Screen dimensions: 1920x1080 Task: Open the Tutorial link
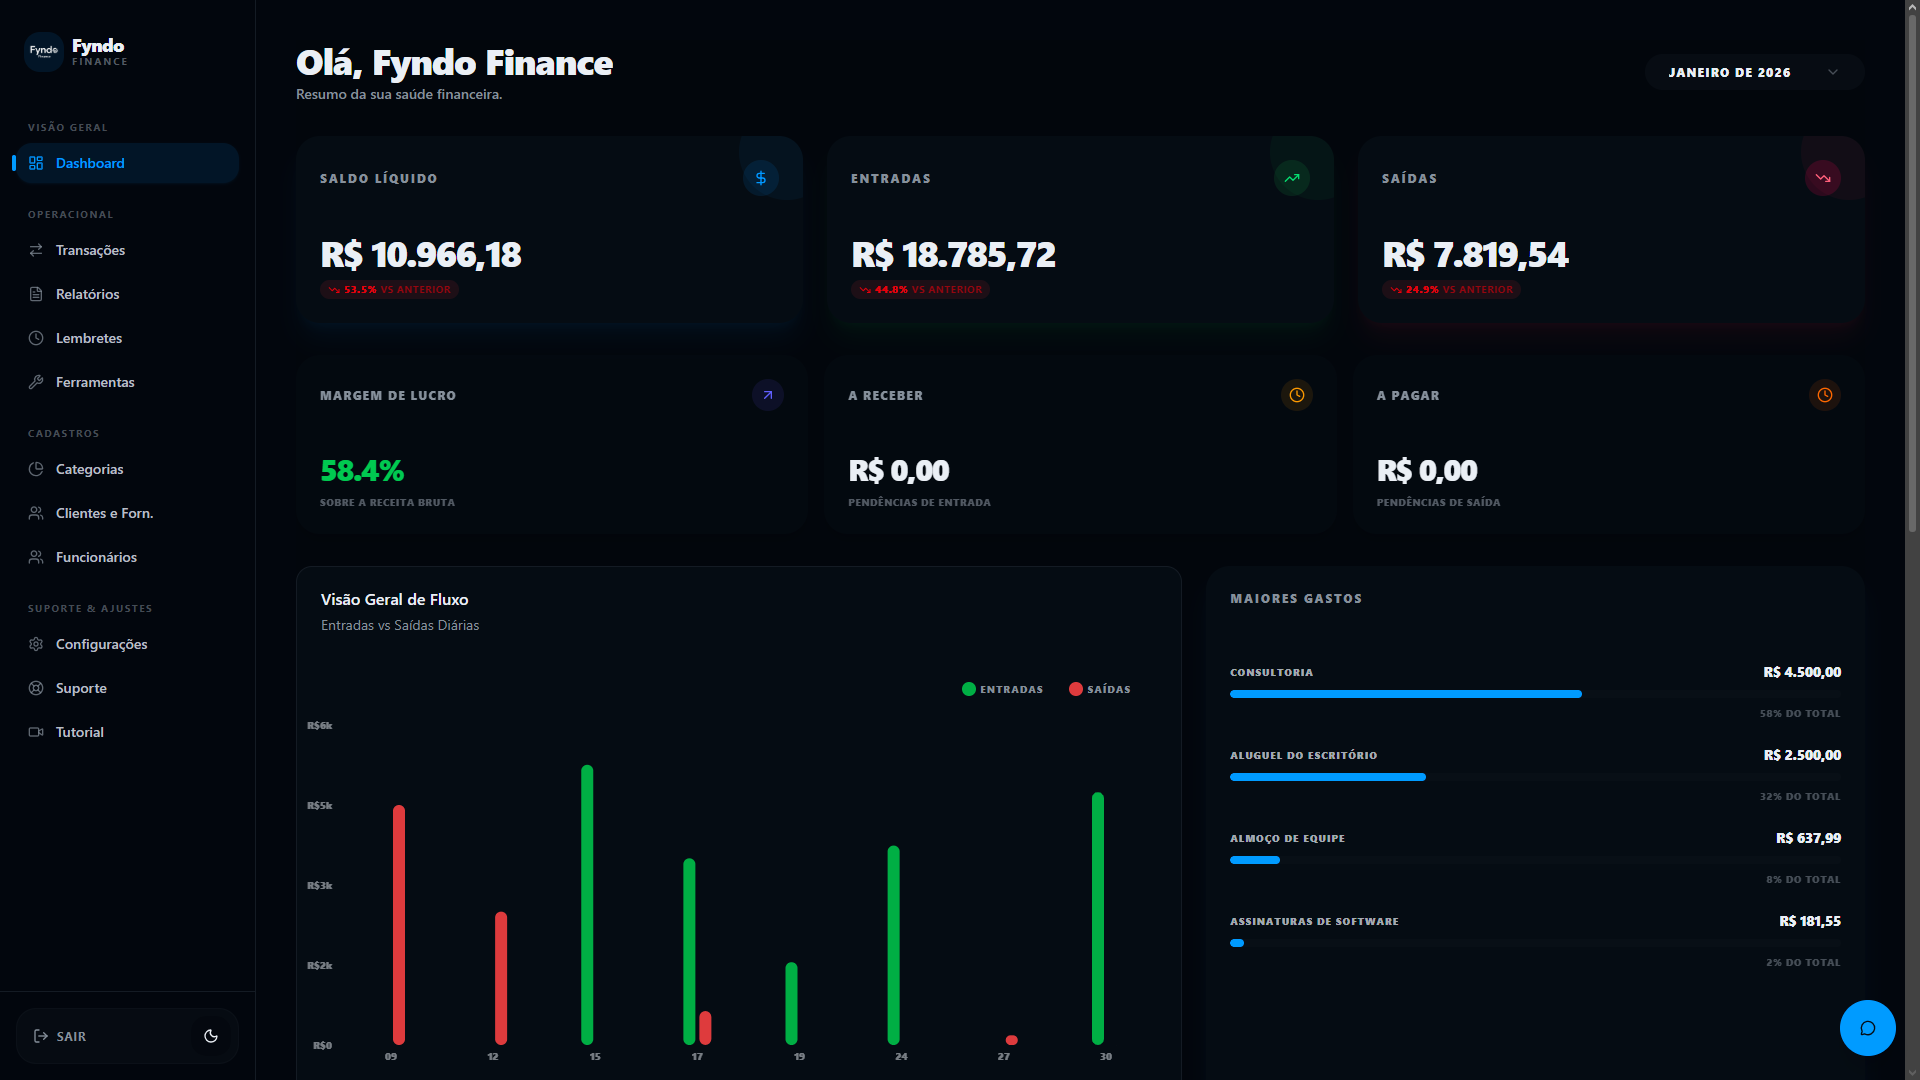click(x=79, y=732)
